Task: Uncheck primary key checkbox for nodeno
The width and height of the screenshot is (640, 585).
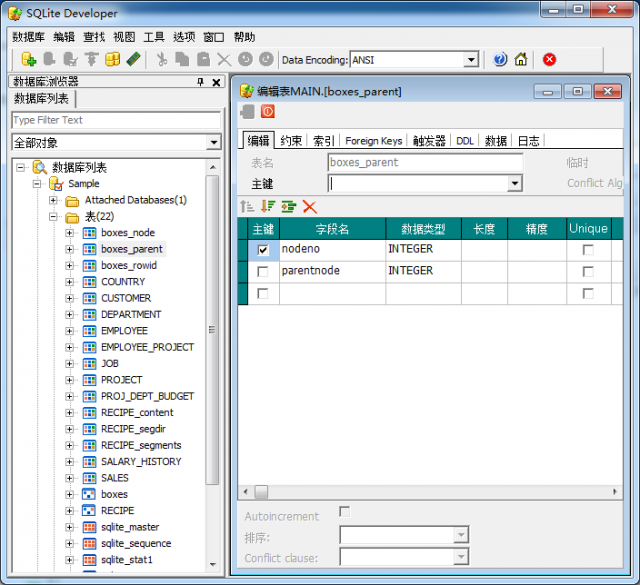Action: (263, 250)
